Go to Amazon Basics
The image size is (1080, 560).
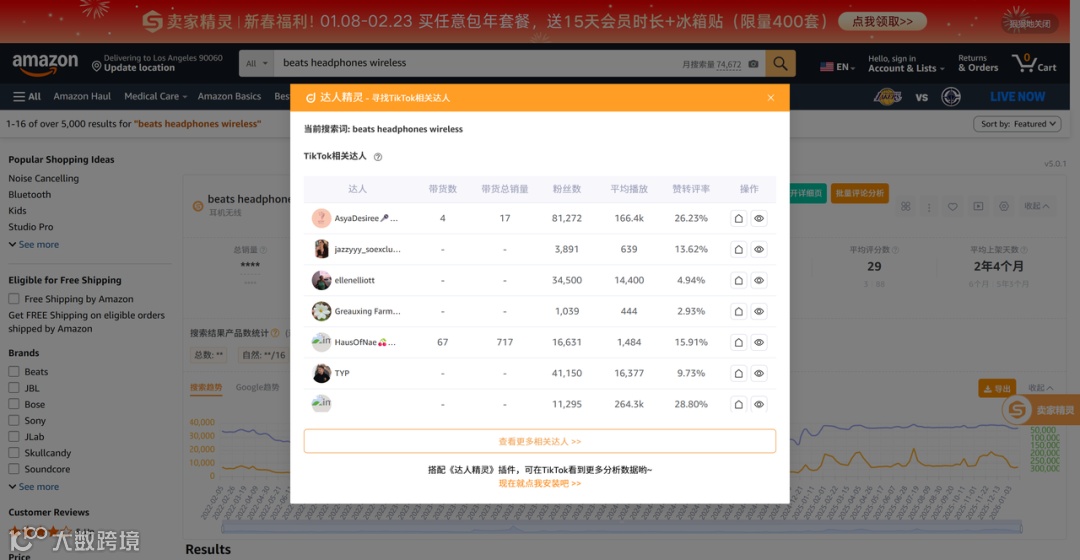[x=229, y=96]
